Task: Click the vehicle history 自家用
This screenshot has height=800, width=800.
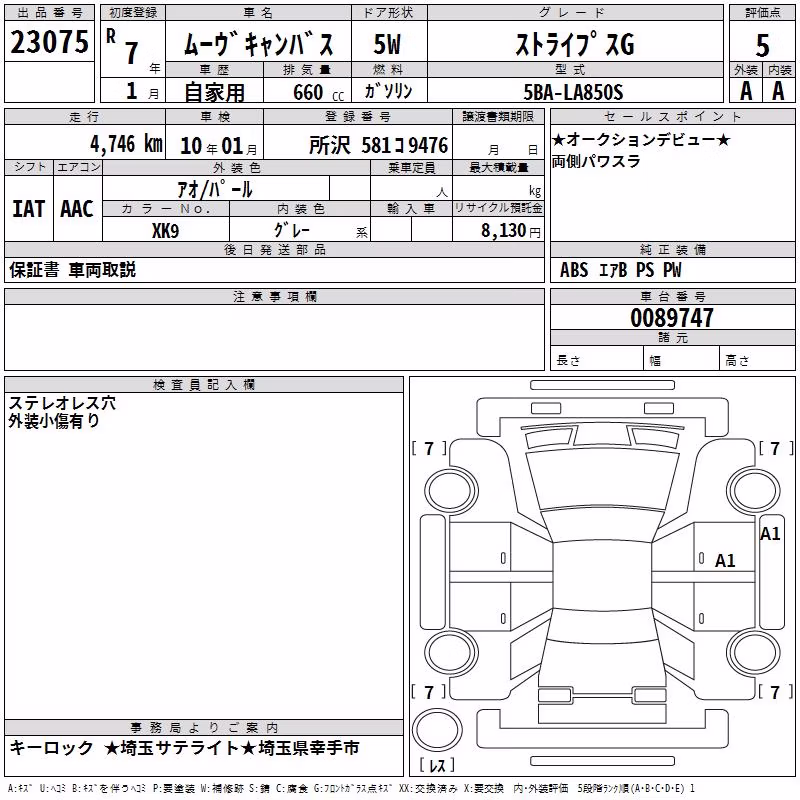Action: 214,92
